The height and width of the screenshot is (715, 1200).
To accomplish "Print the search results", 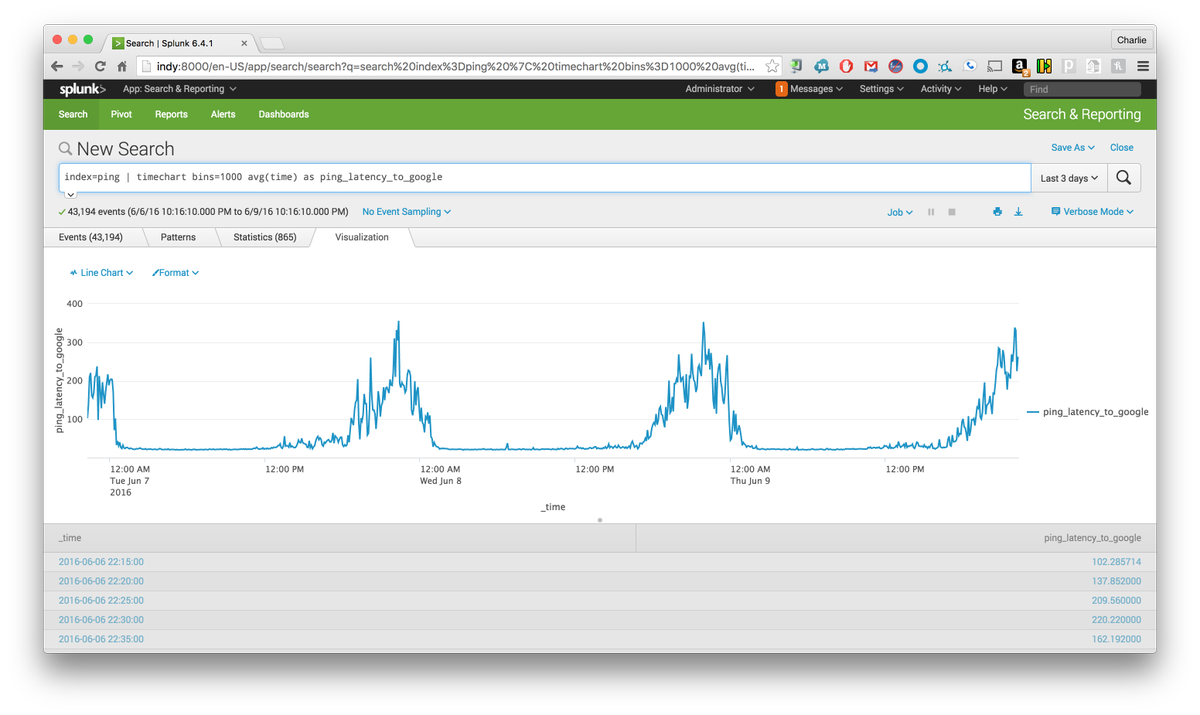I will click(997, 212).
